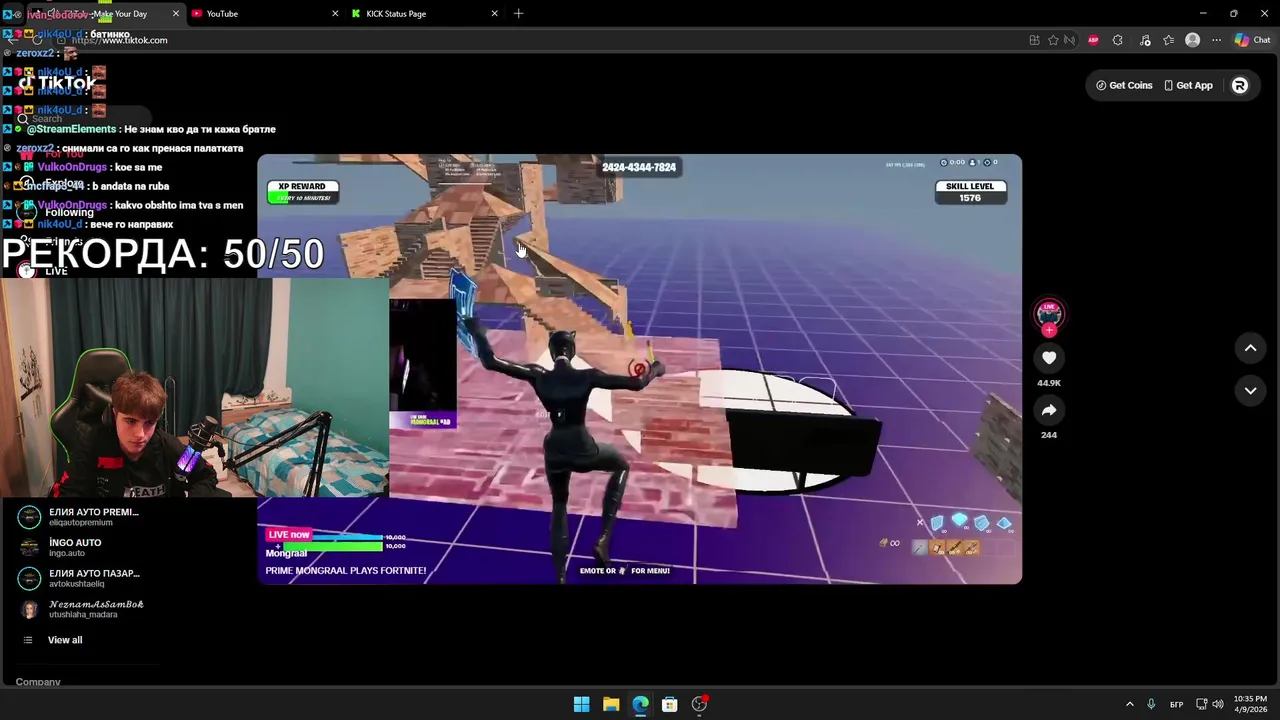
Task: Open split screen icon in address bar
Action: (1034, 40)
